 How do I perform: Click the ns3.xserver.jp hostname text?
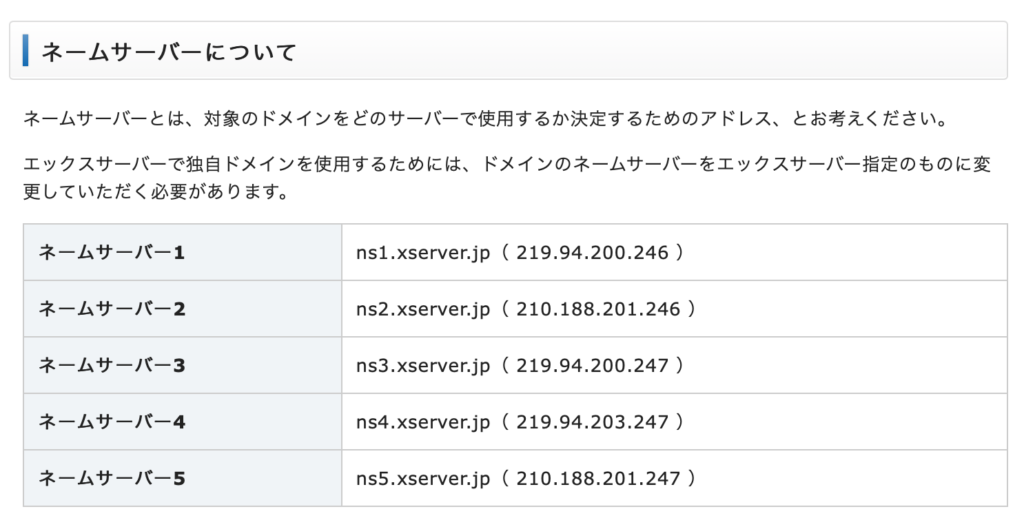pos(423,366)
